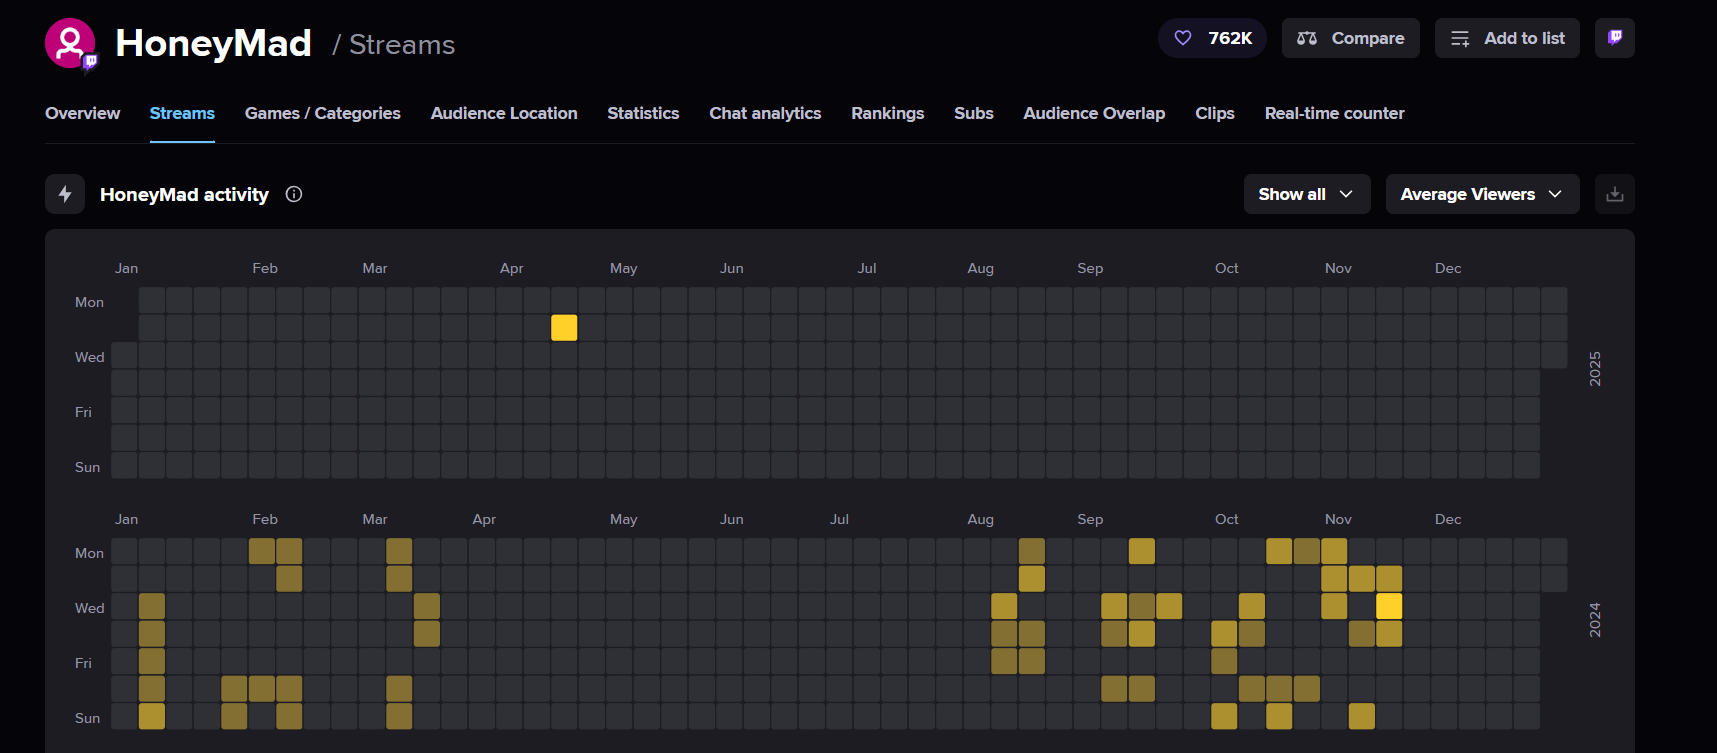Viewport: 1717px width, 753px height.
Task: Click the lightning bolt activity icon
Action: coord(65,194)
